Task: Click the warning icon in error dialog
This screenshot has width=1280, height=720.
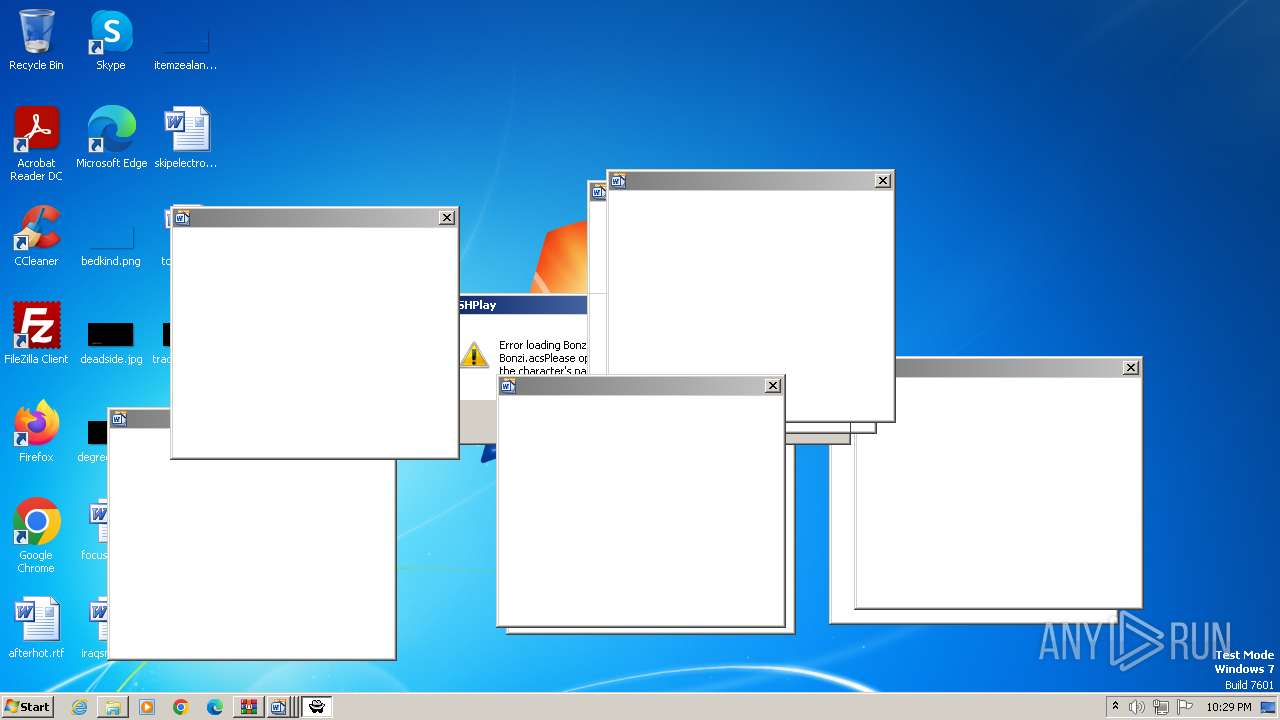Action: coord(474,354)
